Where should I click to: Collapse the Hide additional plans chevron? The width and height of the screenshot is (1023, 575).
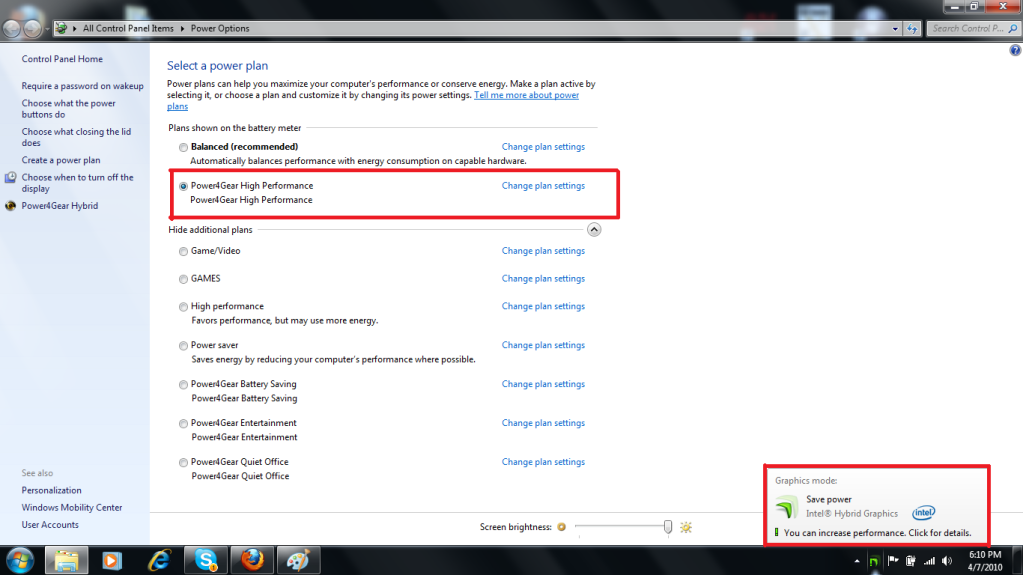tap(594, 230)
